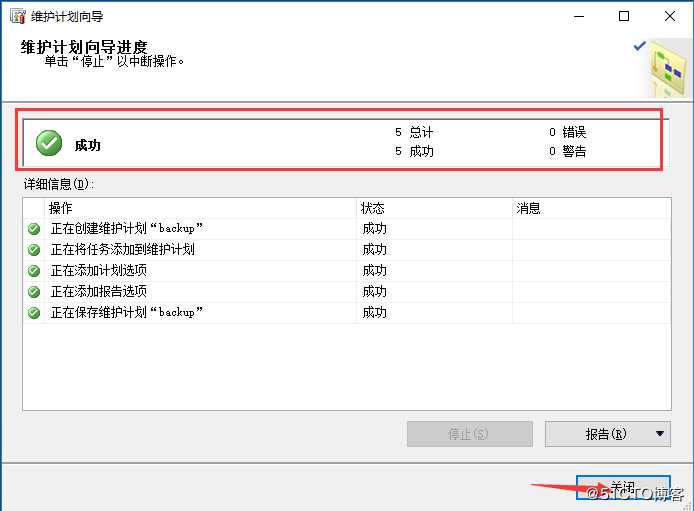
Task: Select row 正在添加报告选项
Action: click(x=347, y=292)
